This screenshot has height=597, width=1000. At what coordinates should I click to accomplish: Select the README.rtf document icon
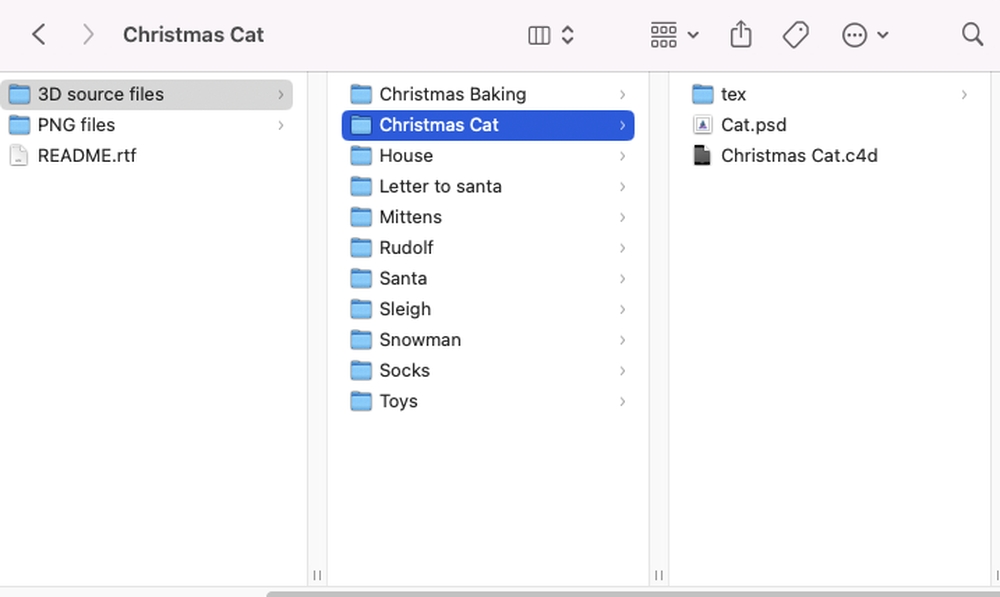point(19,156)
